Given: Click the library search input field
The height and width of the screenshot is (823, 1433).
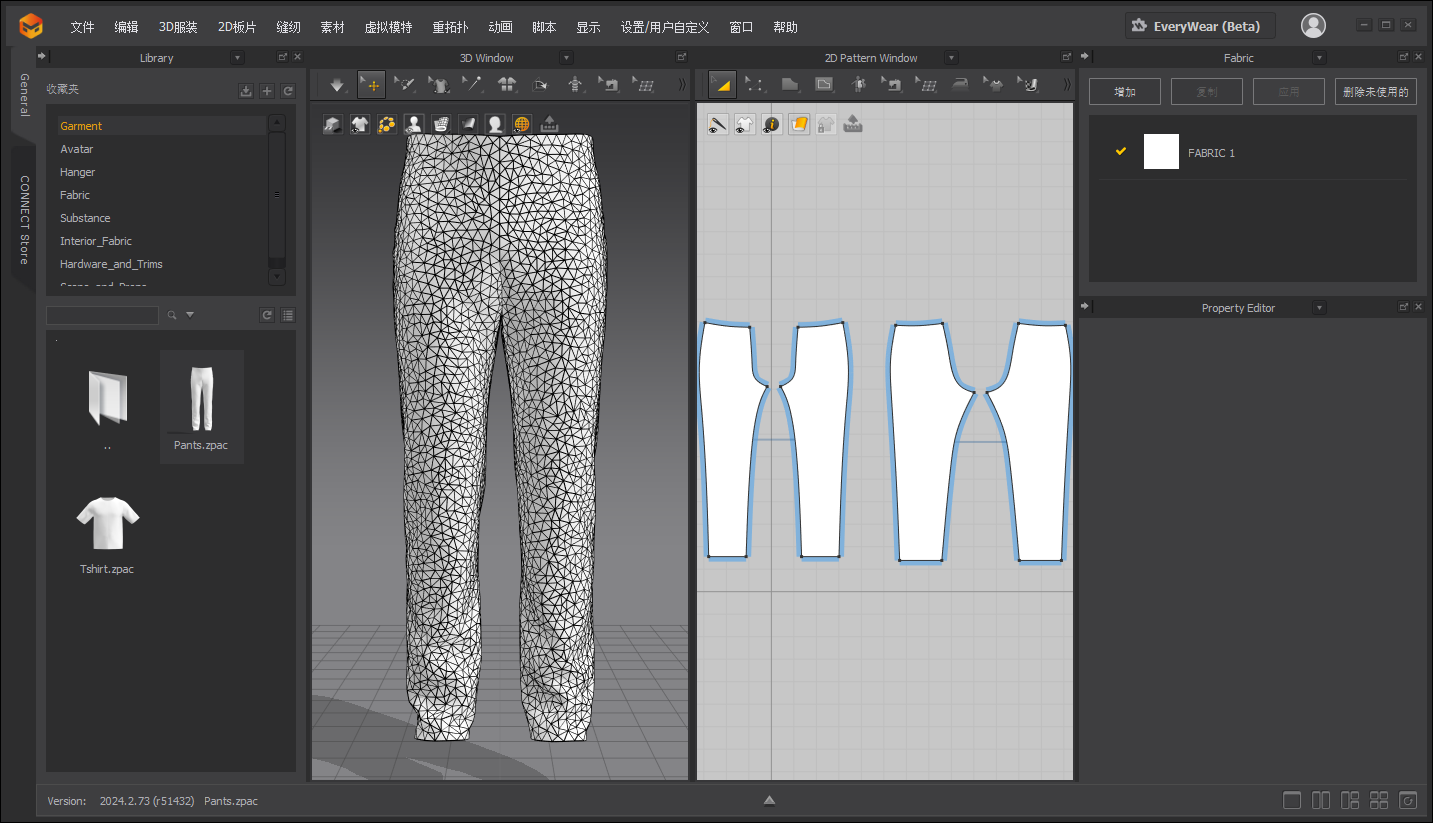Looking at the screenshot, I should (x=102, y=315).
